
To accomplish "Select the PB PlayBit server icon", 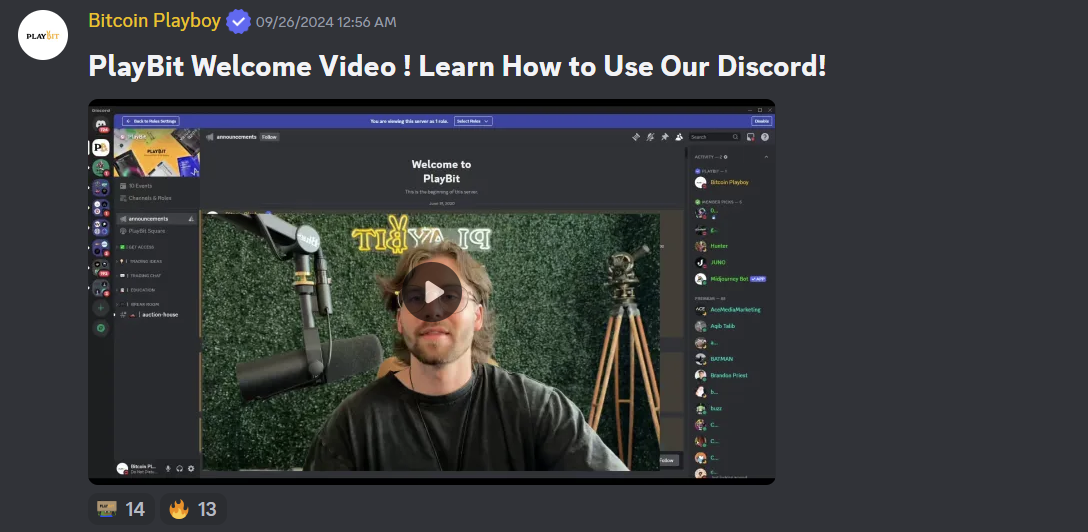I will coord(101,147).
